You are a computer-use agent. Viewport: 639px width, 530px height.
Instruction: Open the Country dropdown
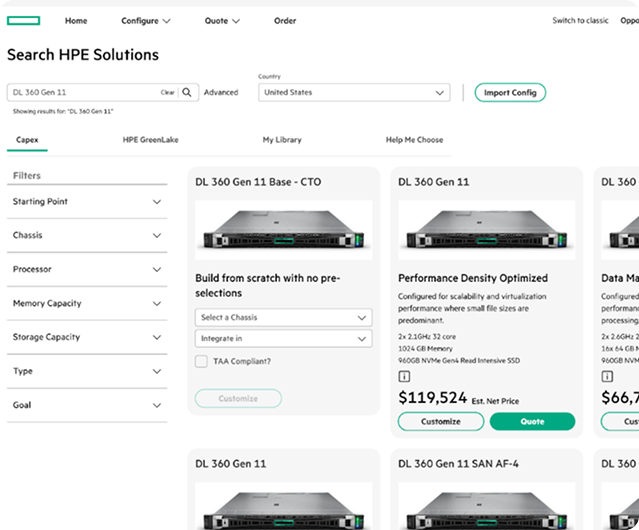click(x=354, y=92)
